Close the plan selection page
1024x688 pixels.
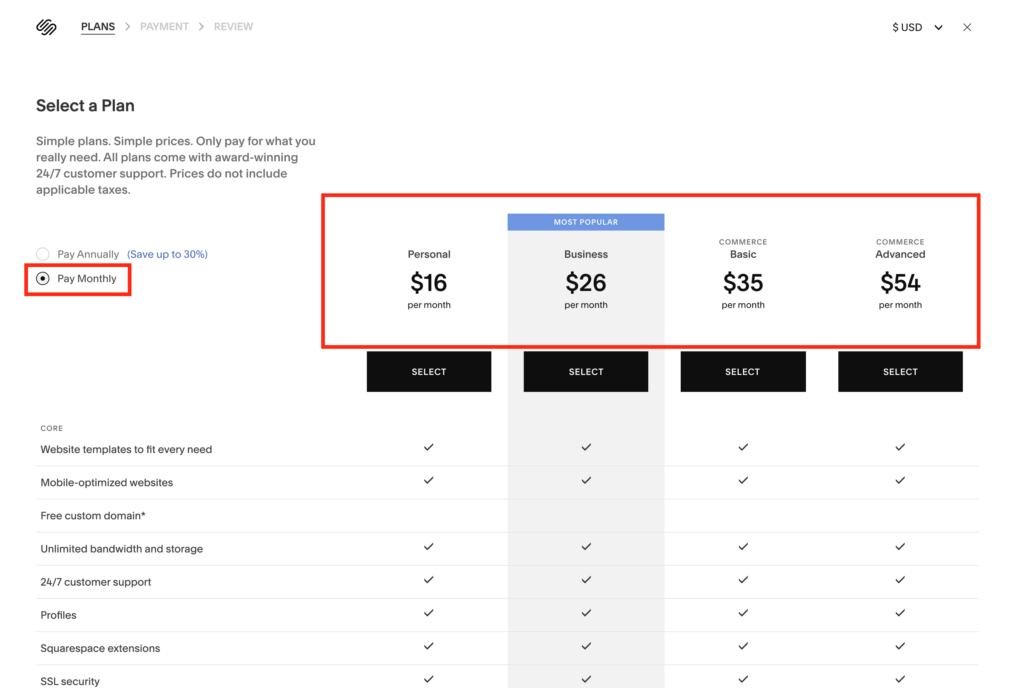pyautogui.click(x=967, y=27)
